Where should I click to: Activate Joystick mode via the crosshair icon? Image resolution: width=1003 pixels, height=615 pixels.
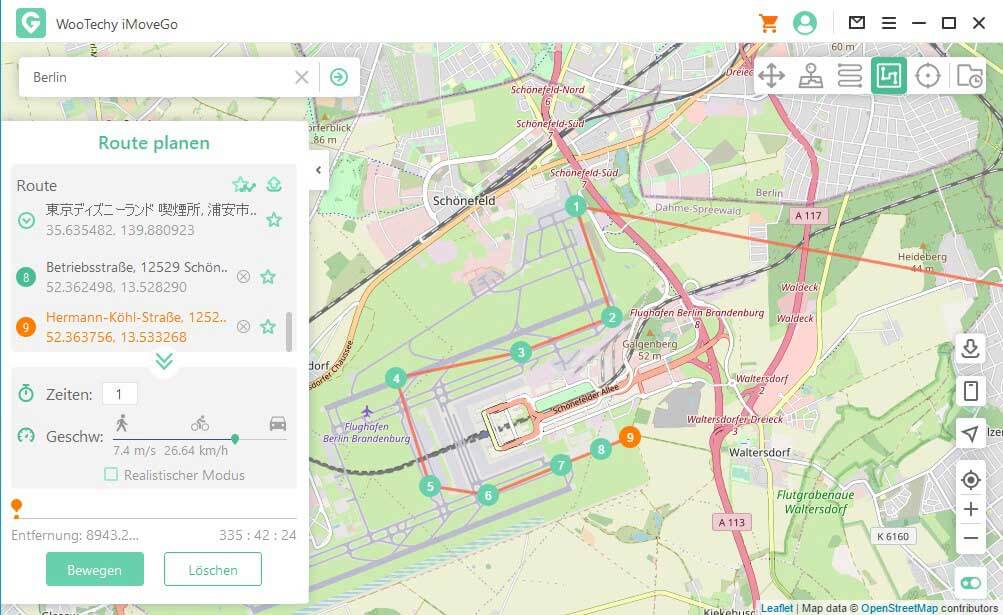click(928, 74)
